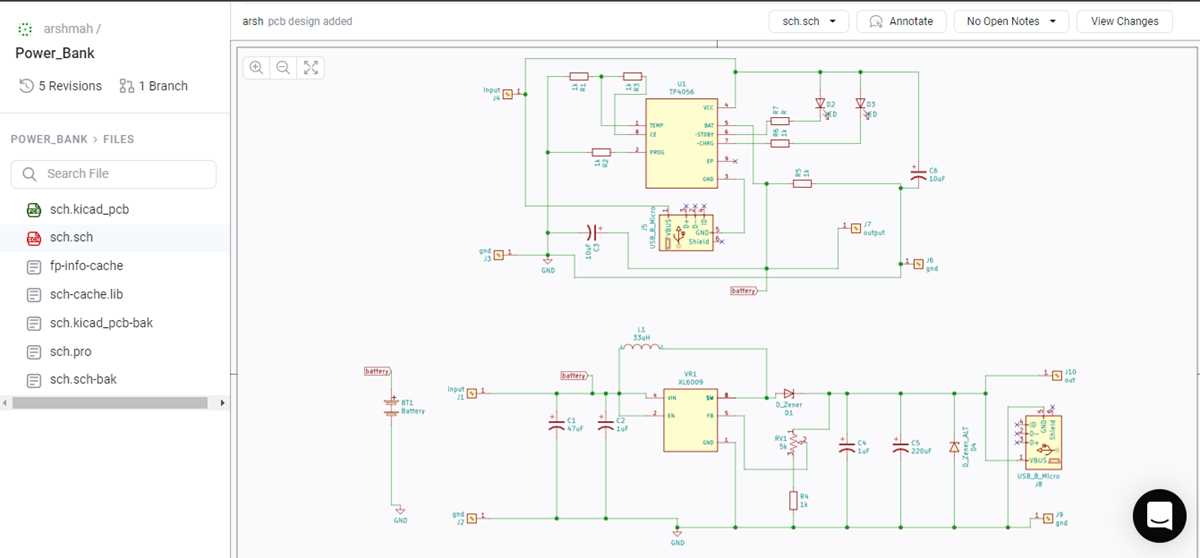
Task: Click the Search File input field
Action: (113, 174)
